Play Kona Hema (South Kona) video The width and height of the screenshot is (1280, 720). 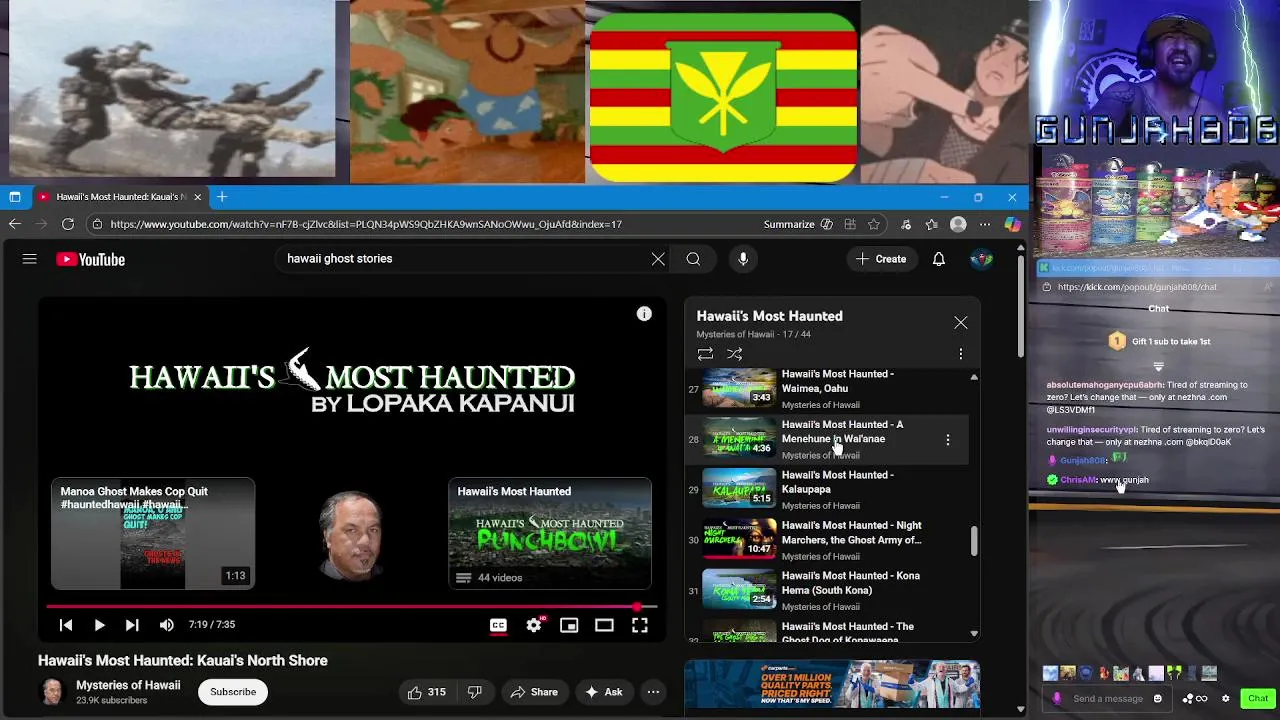(x=826, y=591)
